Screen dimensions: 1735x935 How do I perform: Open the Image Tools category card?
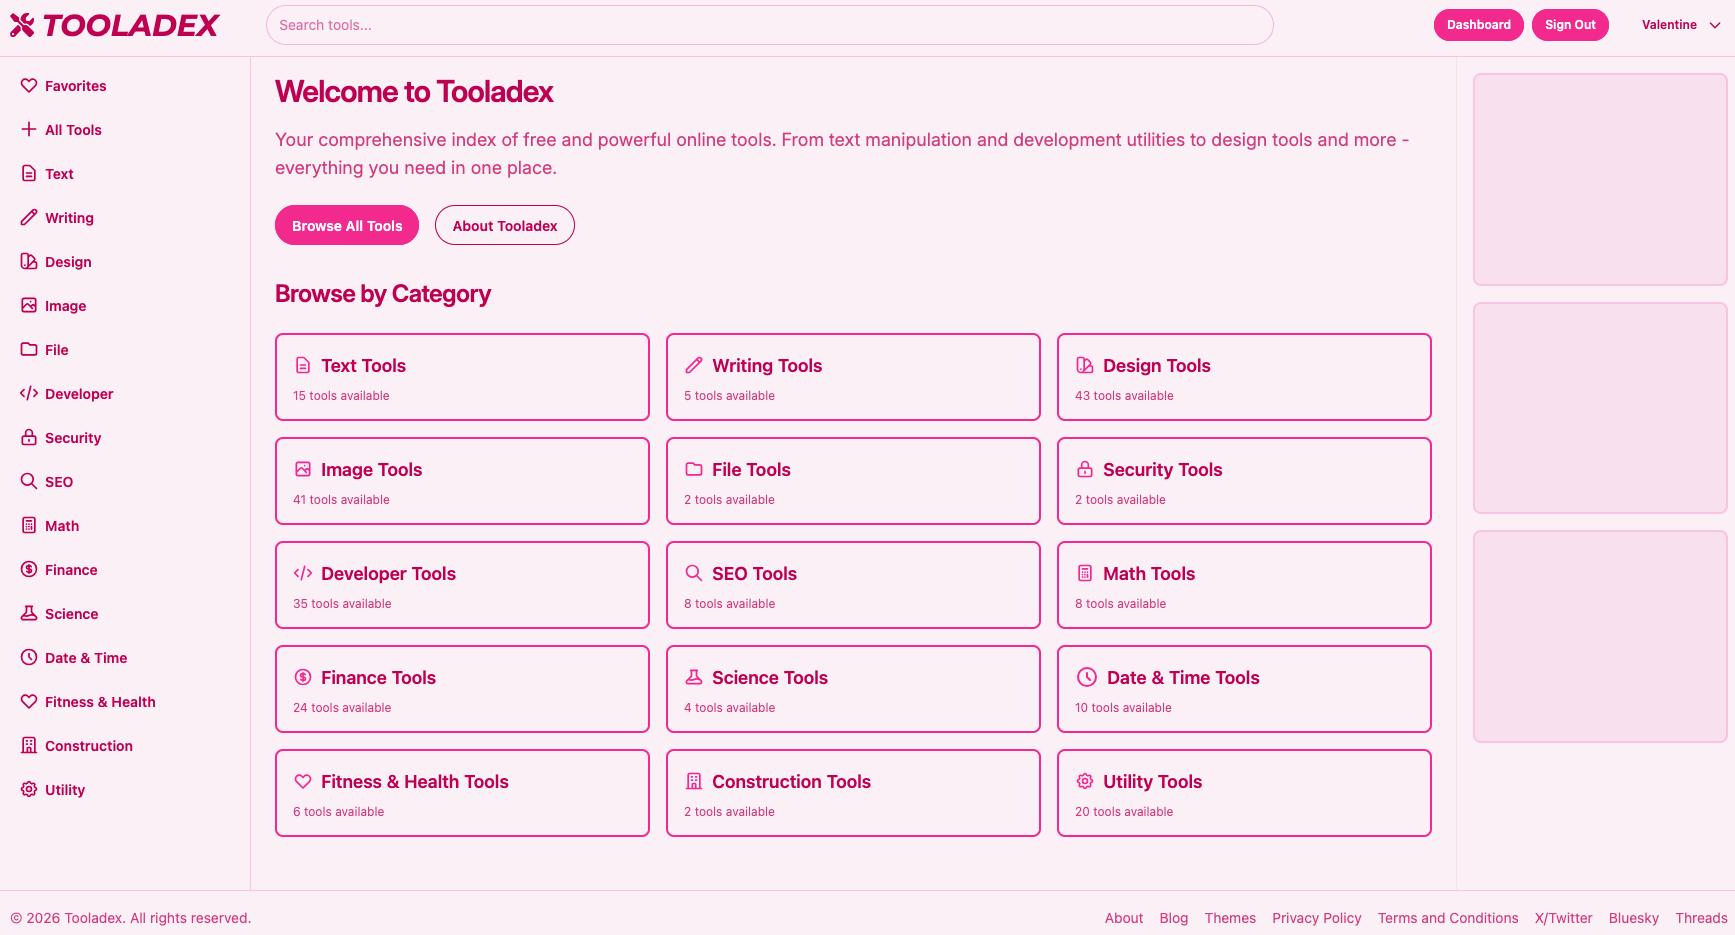[462, 481]
